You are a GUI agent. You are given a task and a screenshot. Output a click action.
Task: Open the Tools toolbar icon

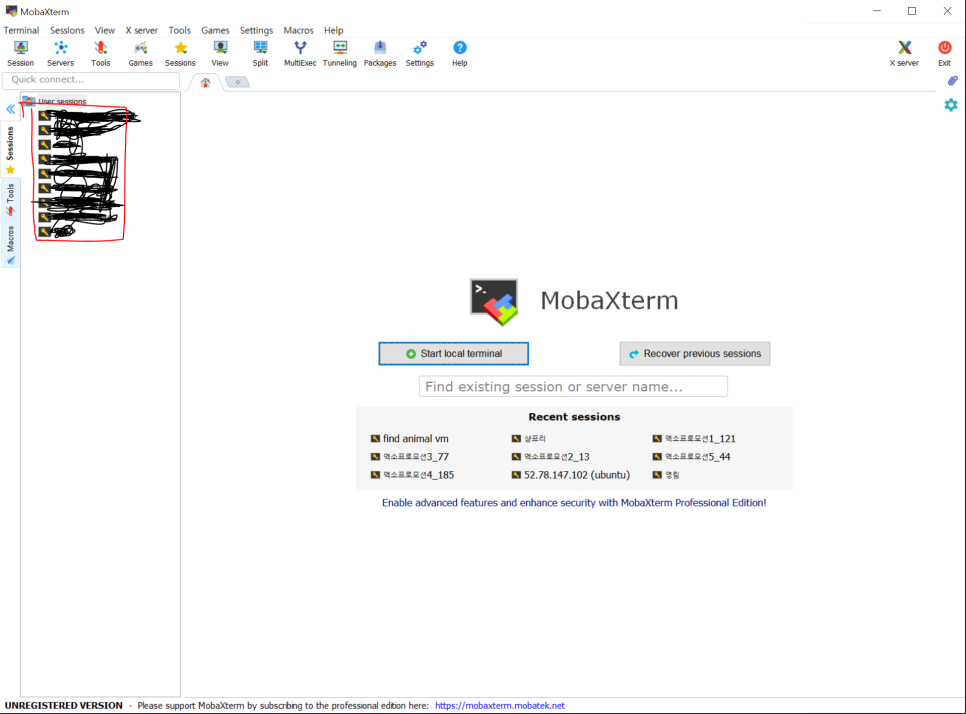[x=100, y=54]
